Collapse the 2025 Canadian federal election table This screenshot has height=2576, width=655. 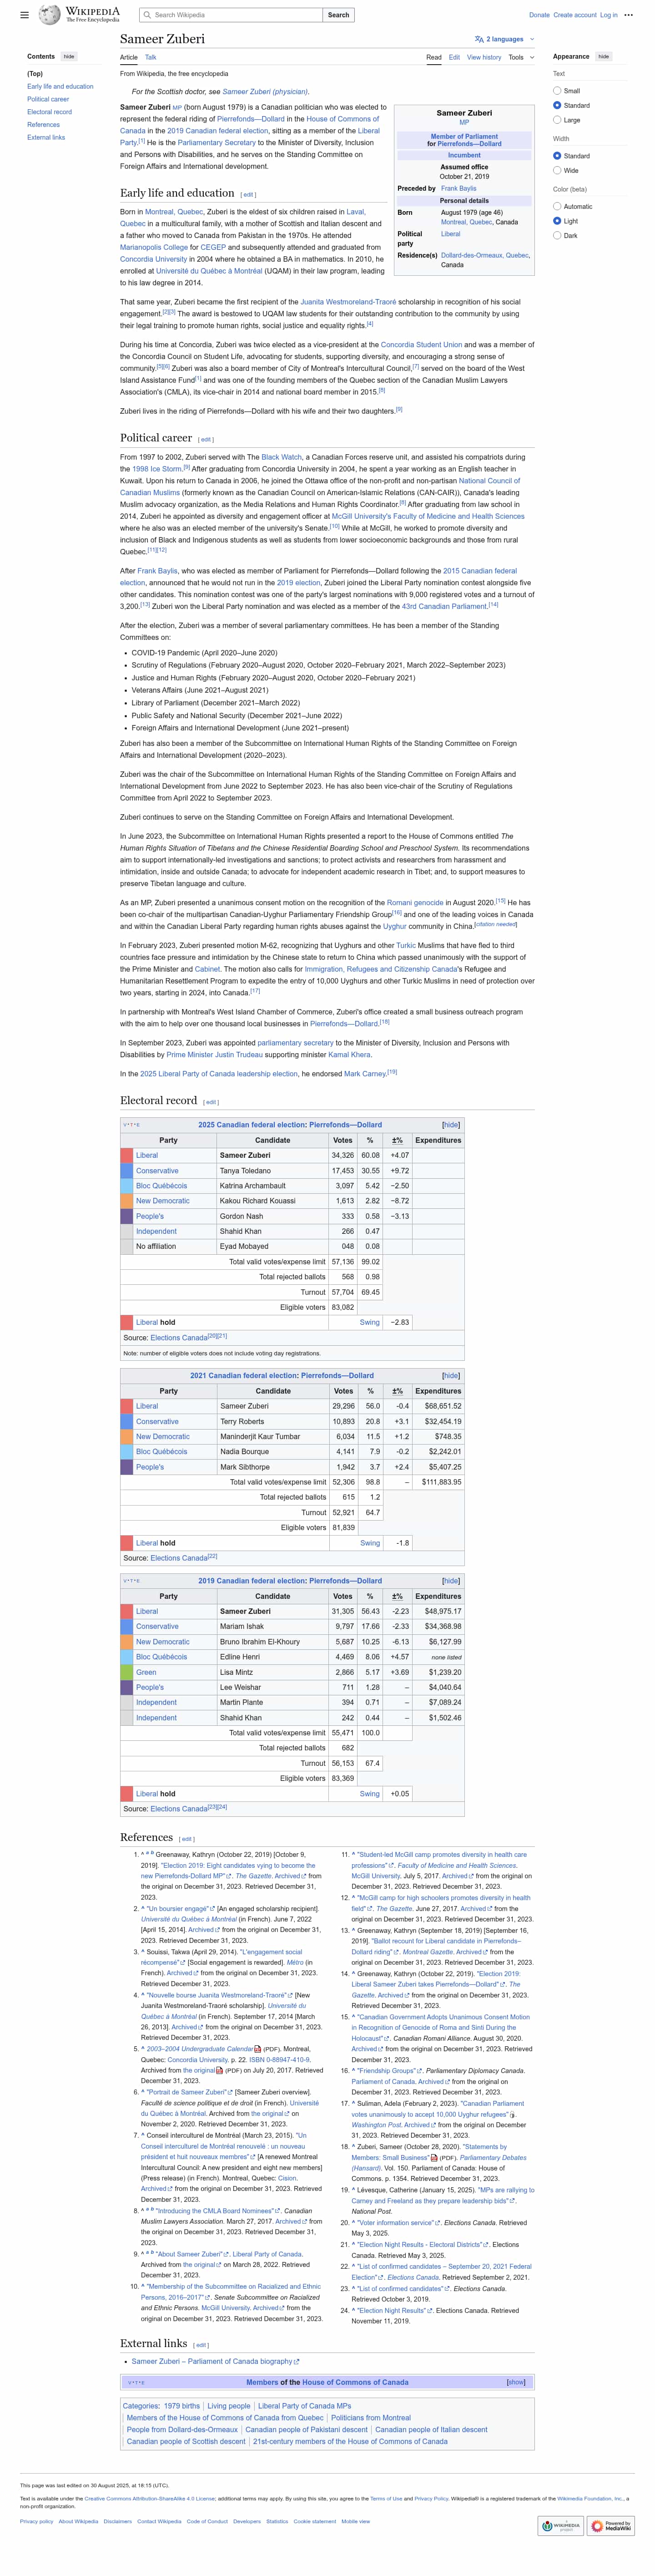tap(451, 1125)
